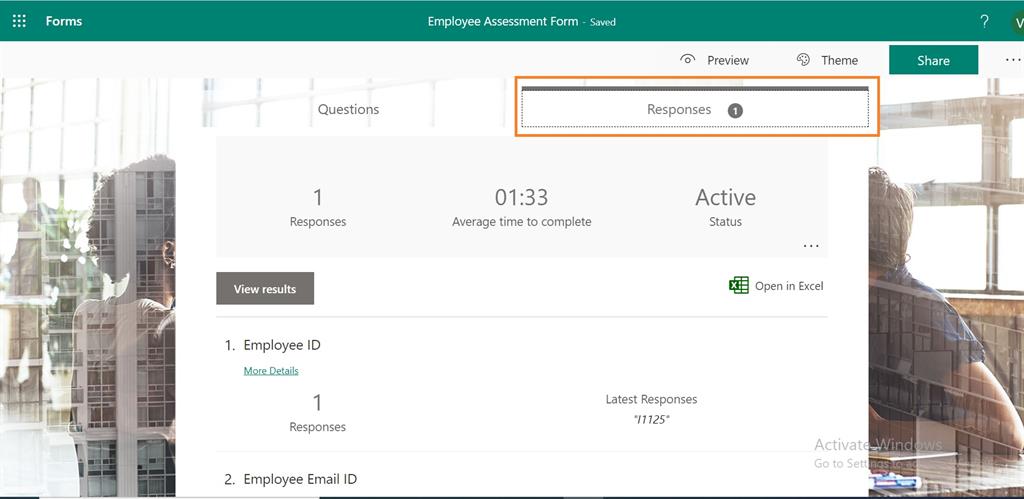Viewport: 1024px width, 499px height.
Task: Click the Active status value
Action: coord(726,197)
